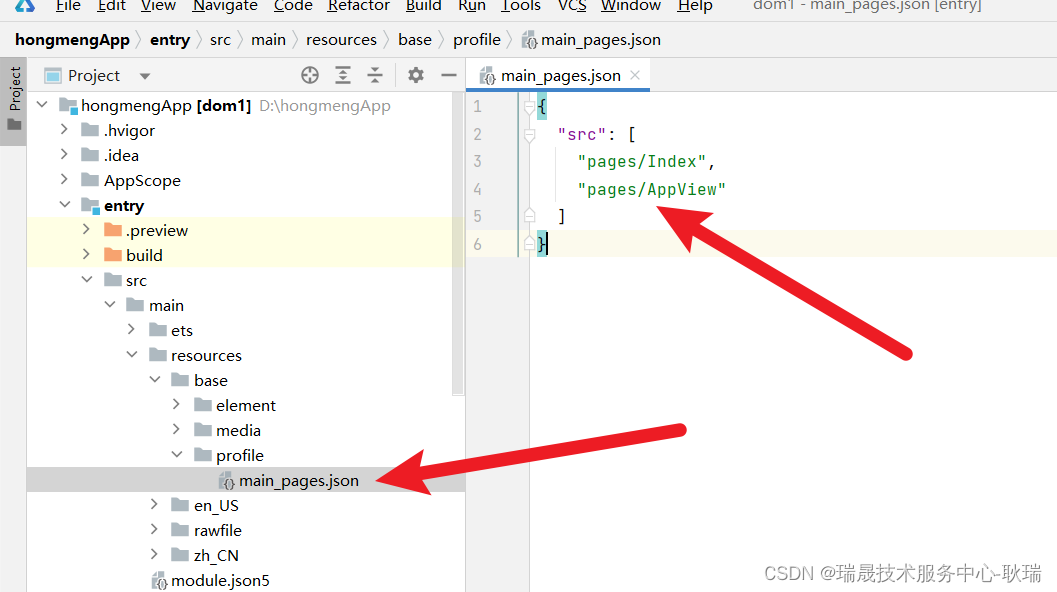Viewport: 1057px width, 592px height.
Task: Expand the .idea folder
Action: tap(64, 154)
